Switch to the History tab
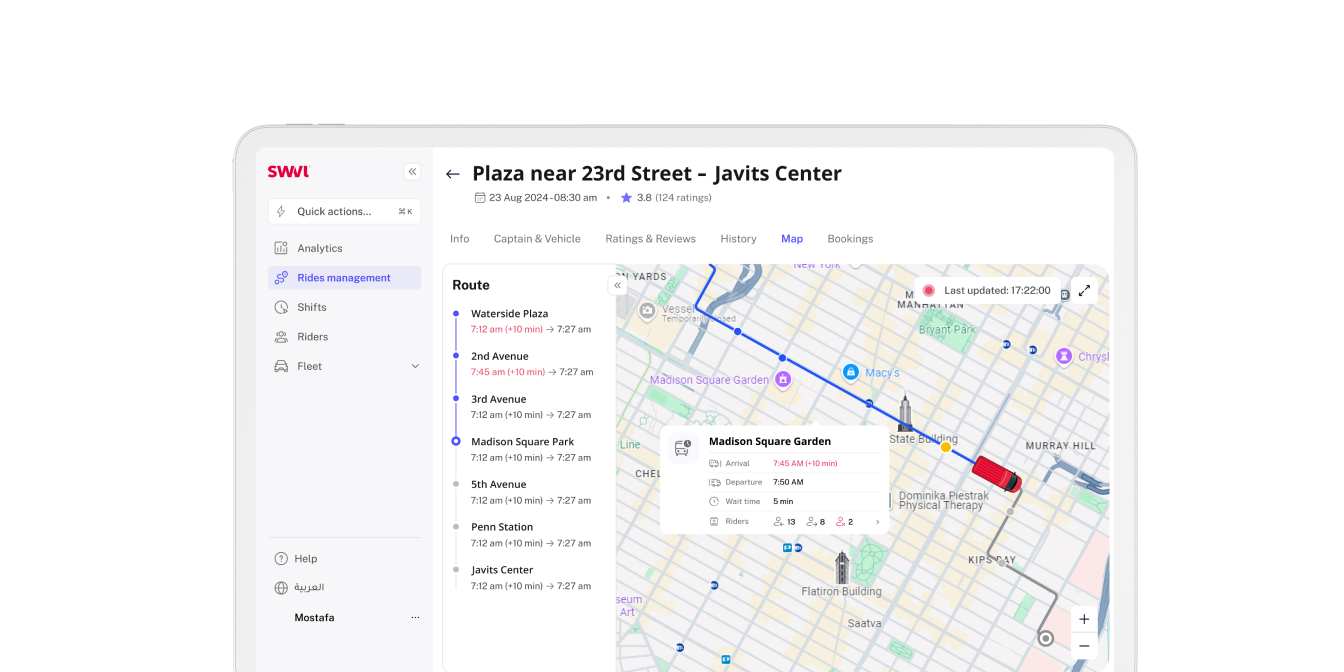Viewport: 1344px width, 672px height. click(738, 239)
